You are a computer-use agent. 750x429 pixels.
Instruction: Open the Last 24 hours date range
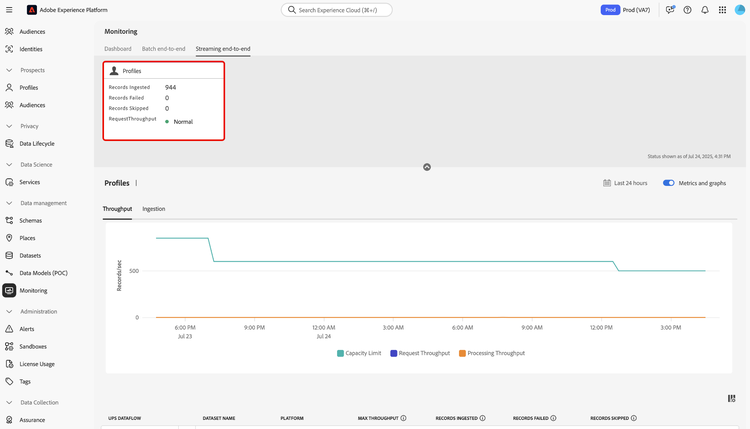625,183
